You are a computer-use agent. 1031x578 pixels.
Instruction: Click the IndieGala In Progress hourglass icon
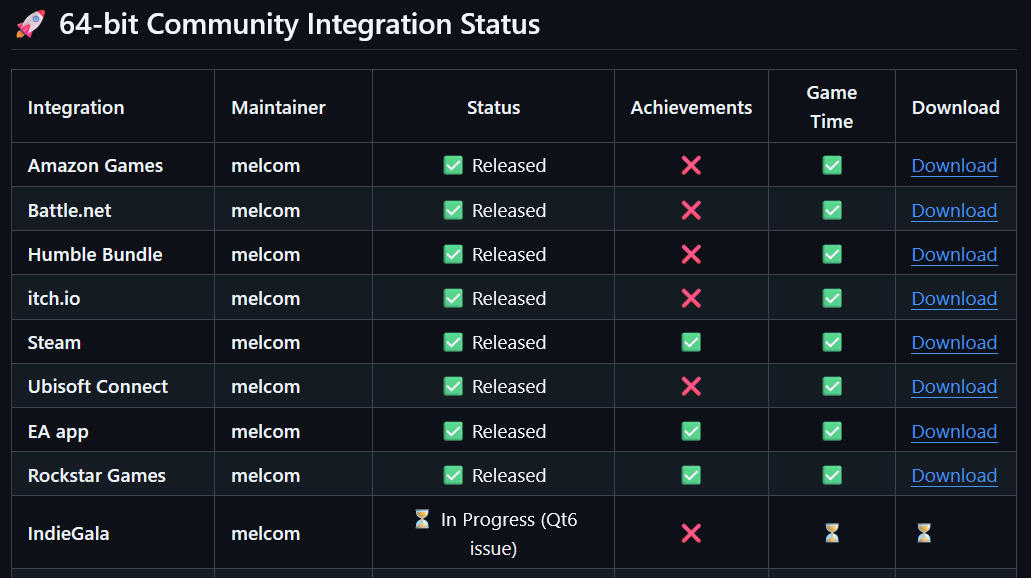[x=422, y=519]
